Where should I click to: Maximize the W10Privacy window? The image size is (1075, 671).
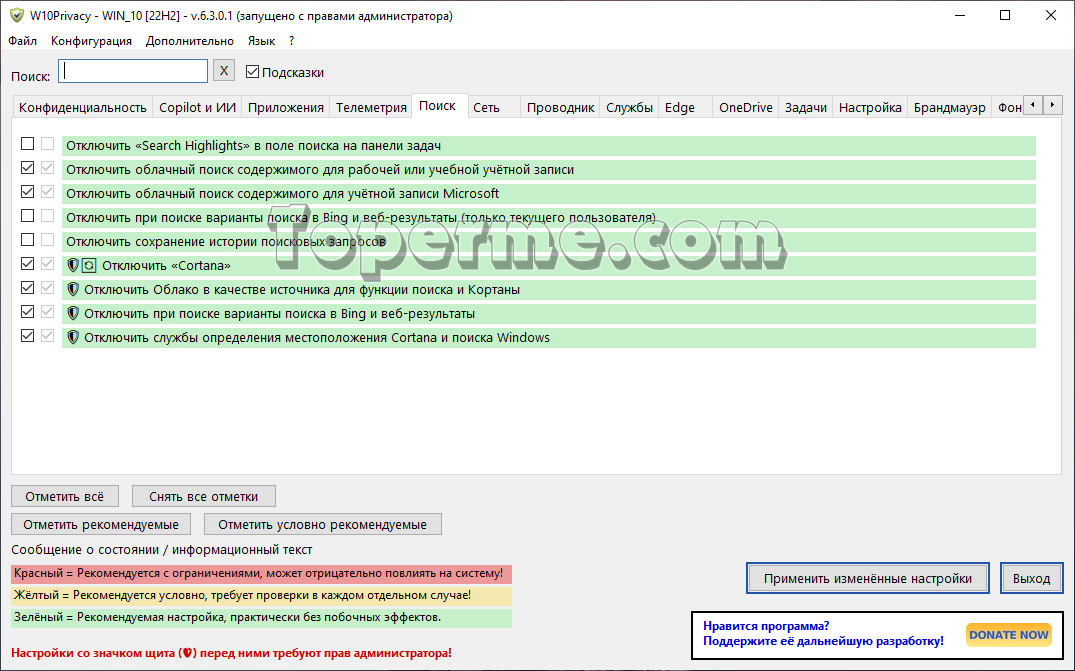click(x=1005, y=15)
